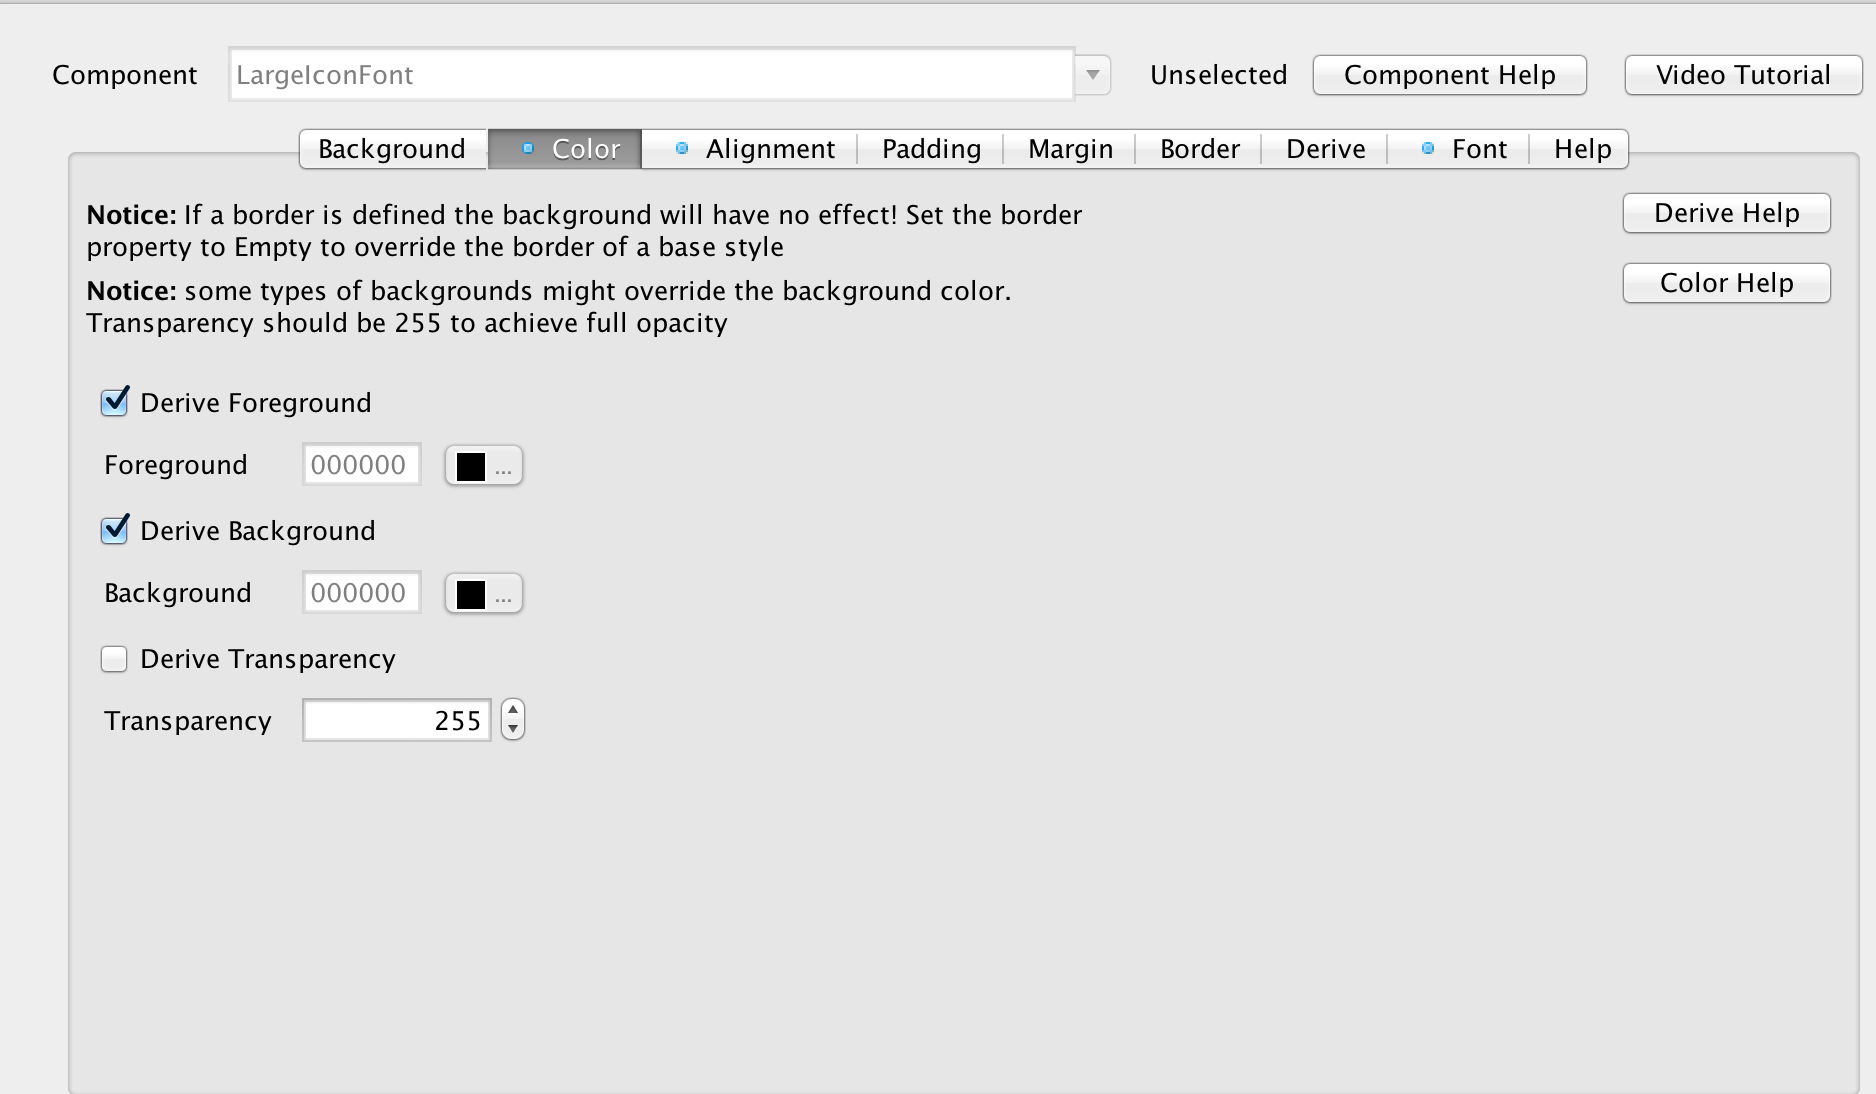
Task: Uncheck Derive Foreground
Action: point(114,401)
